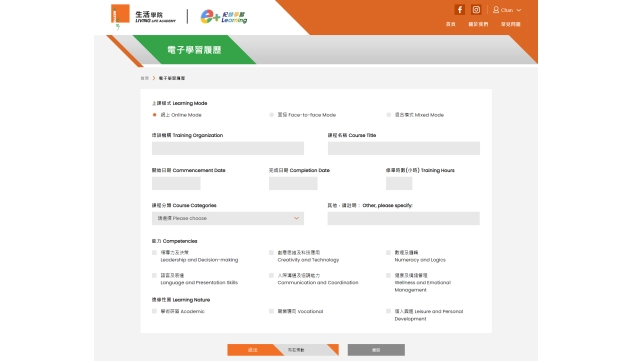
Task: Expand the user account chevron
Action: 519,10
